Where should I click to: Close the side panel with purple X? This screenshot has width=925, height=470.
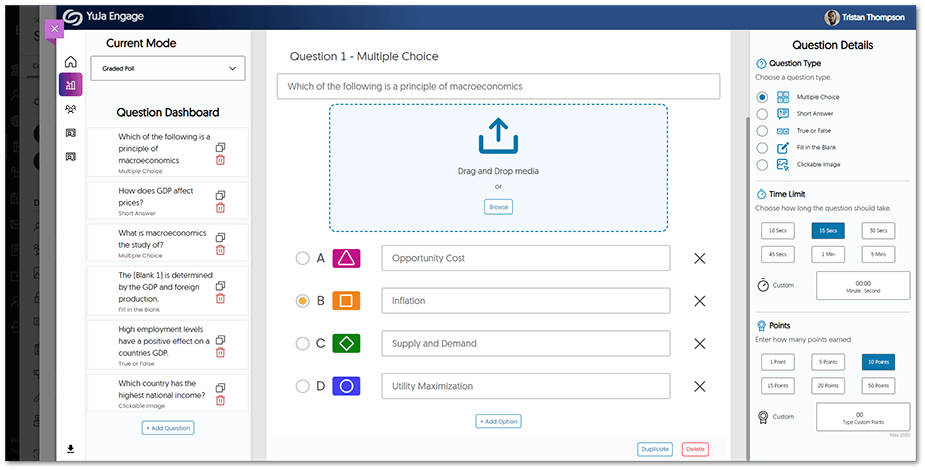coord(54,28)
